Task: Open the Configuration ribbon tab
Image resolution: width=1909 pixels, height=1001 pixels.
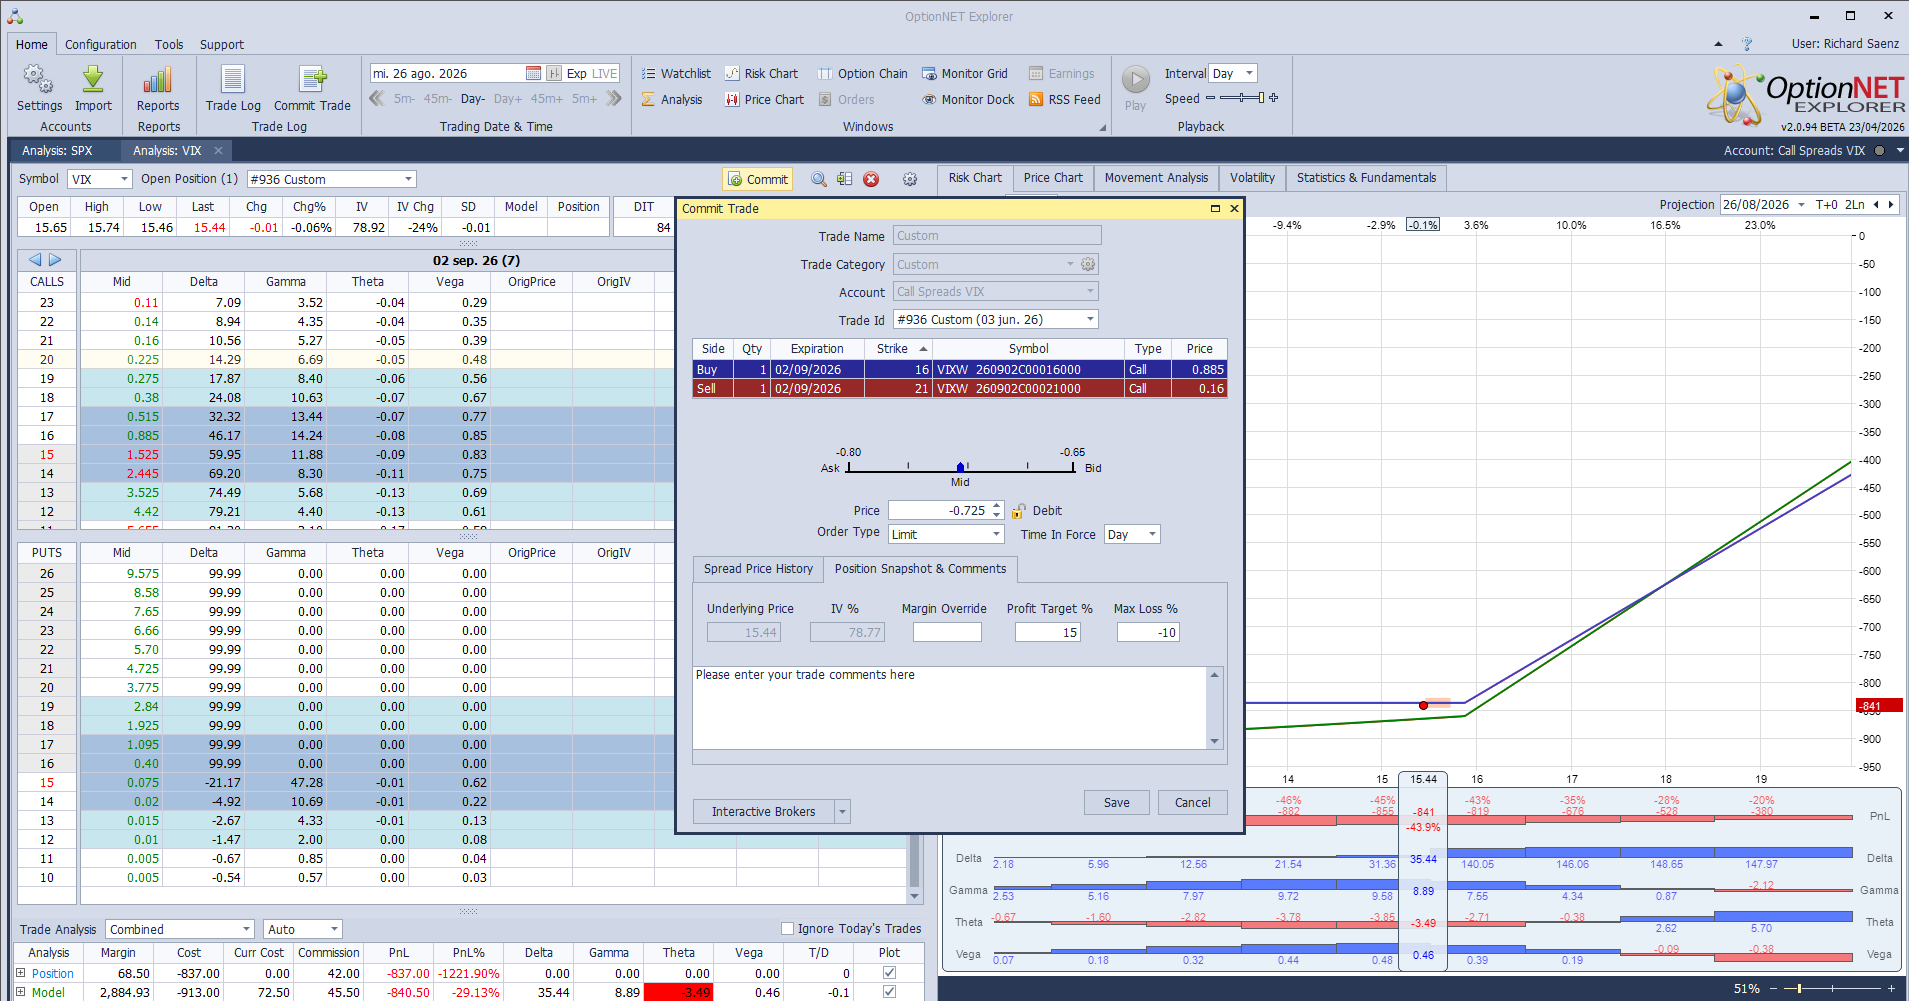Action: pos(101,44)
